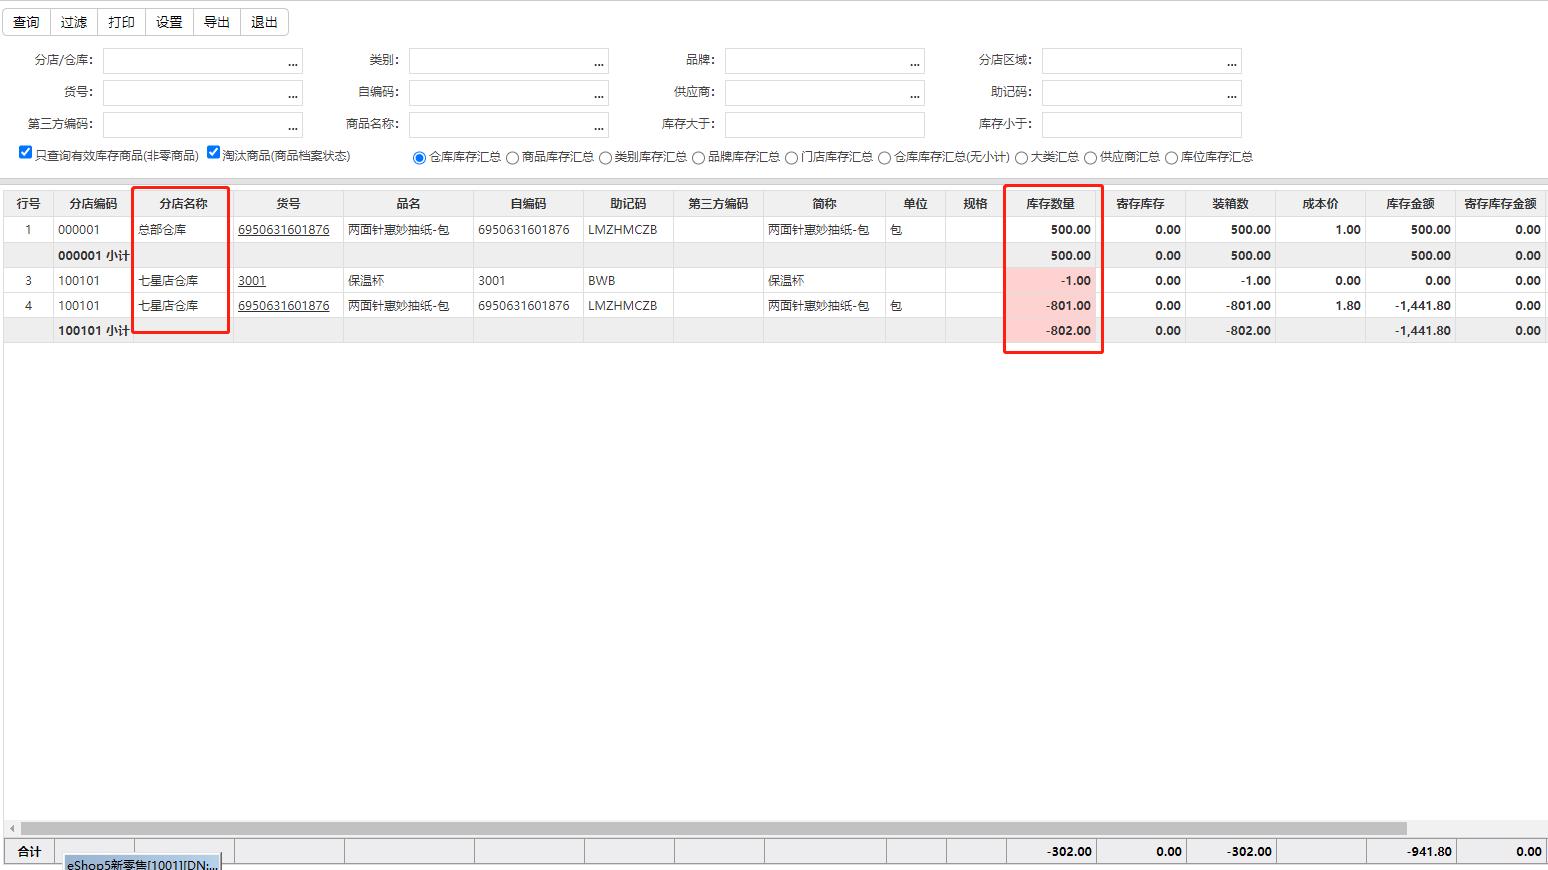Open the 品牌 brand lookup picker
The height and width of the screenshot is (870, 1548).
coord(913,61)
